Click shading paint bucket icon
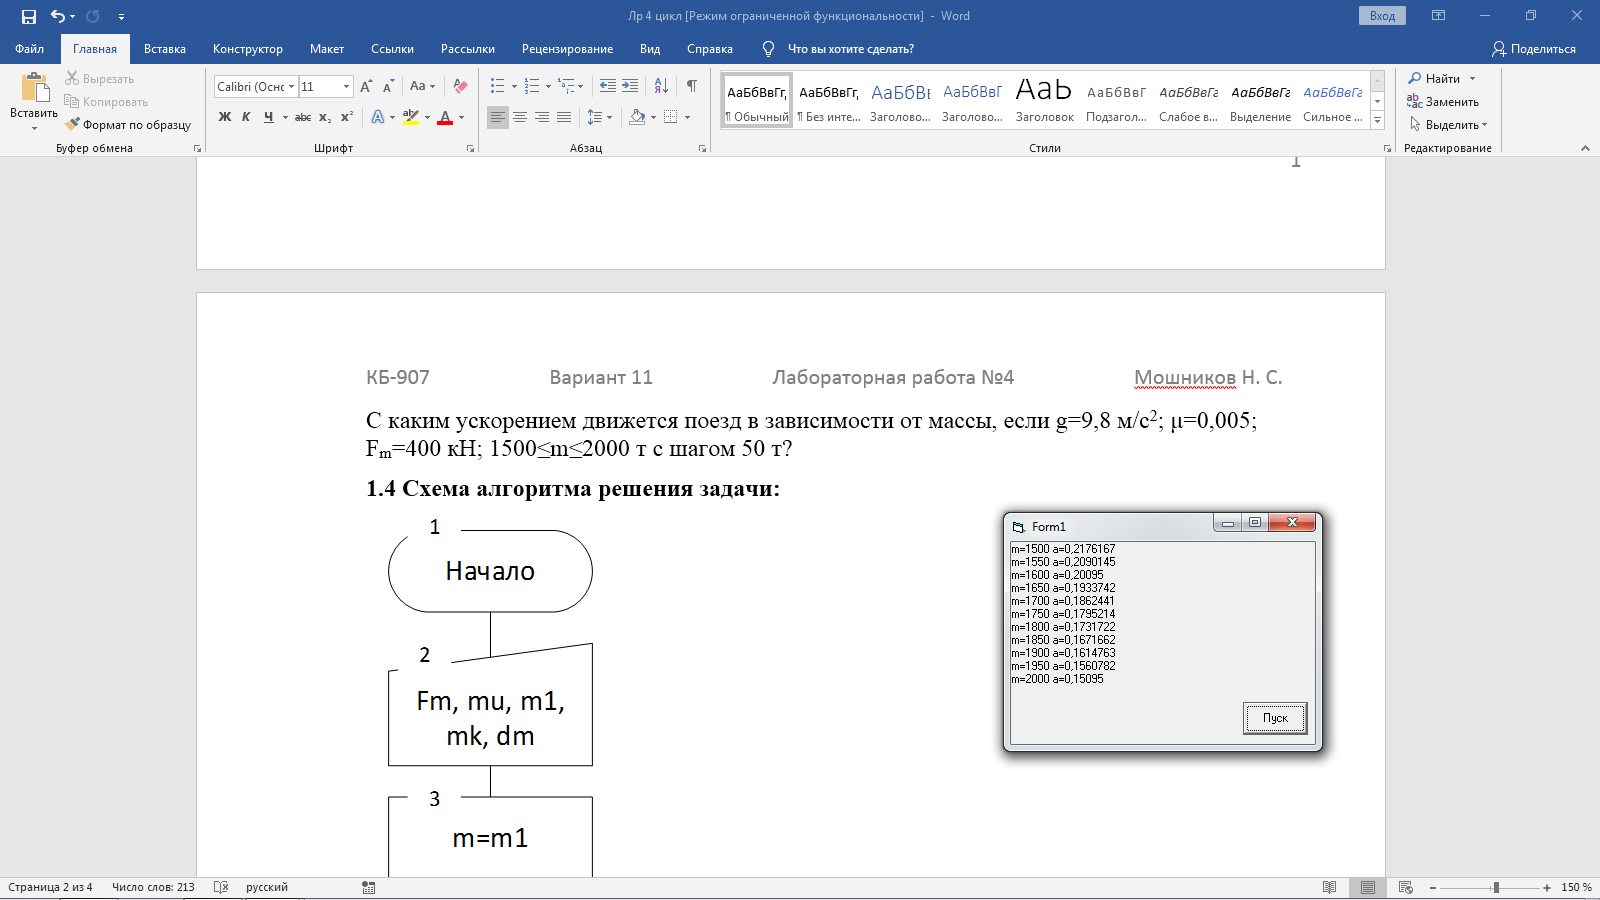 coord(637,117)
